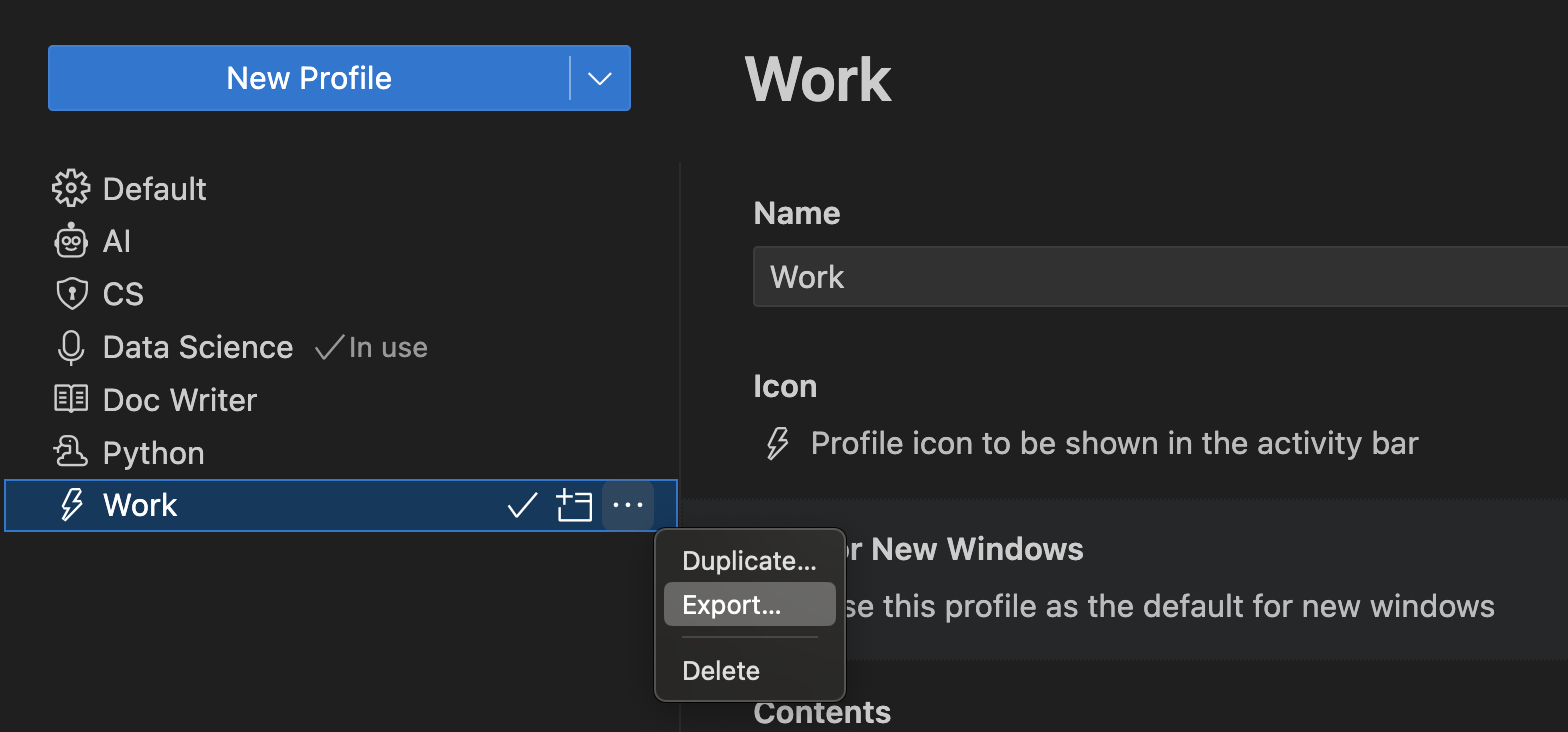Click the New Profile button

pyautogui.click(x=308, y=78)
